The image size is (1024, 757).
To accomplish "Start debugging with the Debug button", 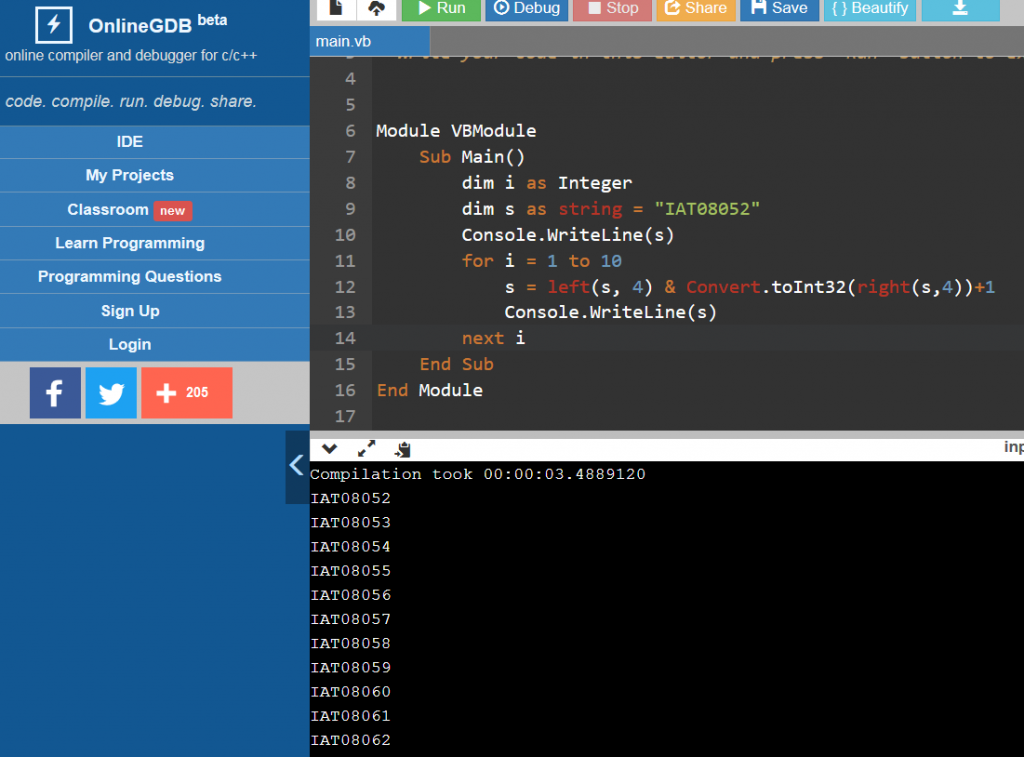I will click(x=526, y=9).
